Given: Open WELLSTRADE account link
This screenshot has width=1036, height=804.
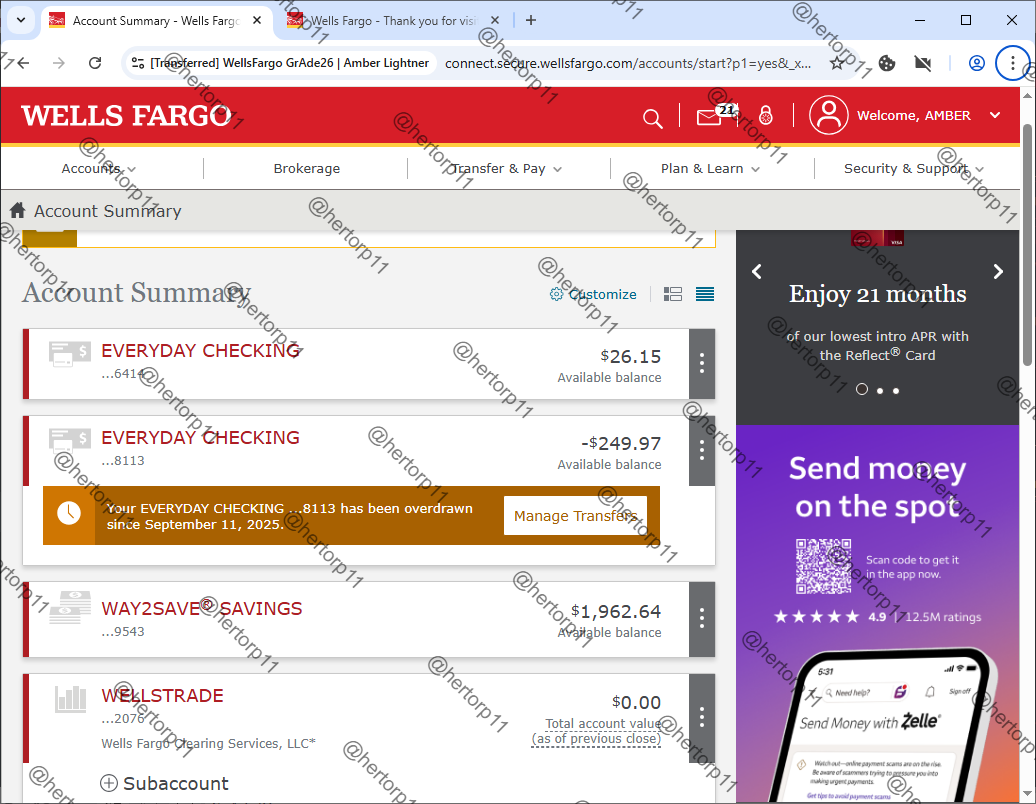Looking at the screenshot, I should pos(162,695).
